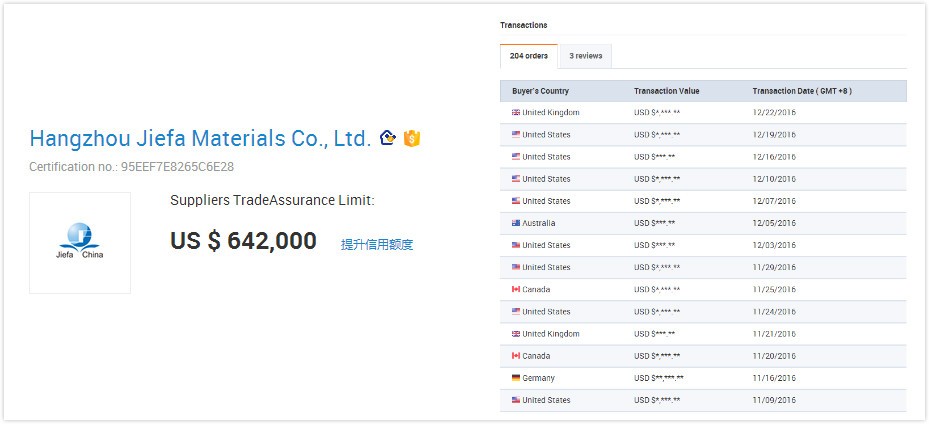Select the date 11/24/2016
Image resolution: width=929 pixels, height=424 pixels.
(x=774, y=311)
